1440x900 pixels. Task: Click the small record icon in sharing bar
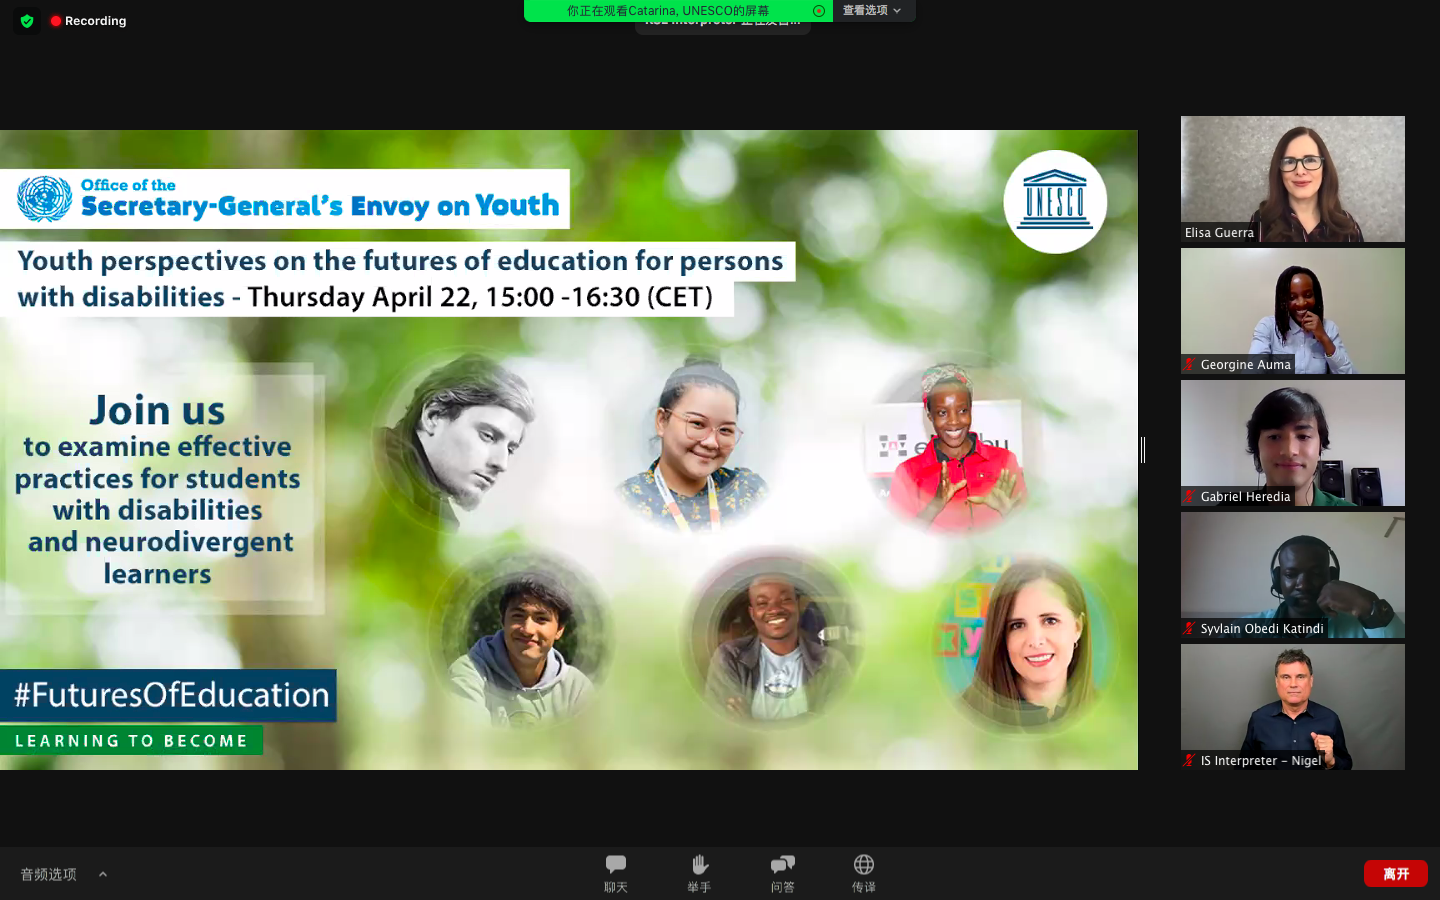coord(819,11)
